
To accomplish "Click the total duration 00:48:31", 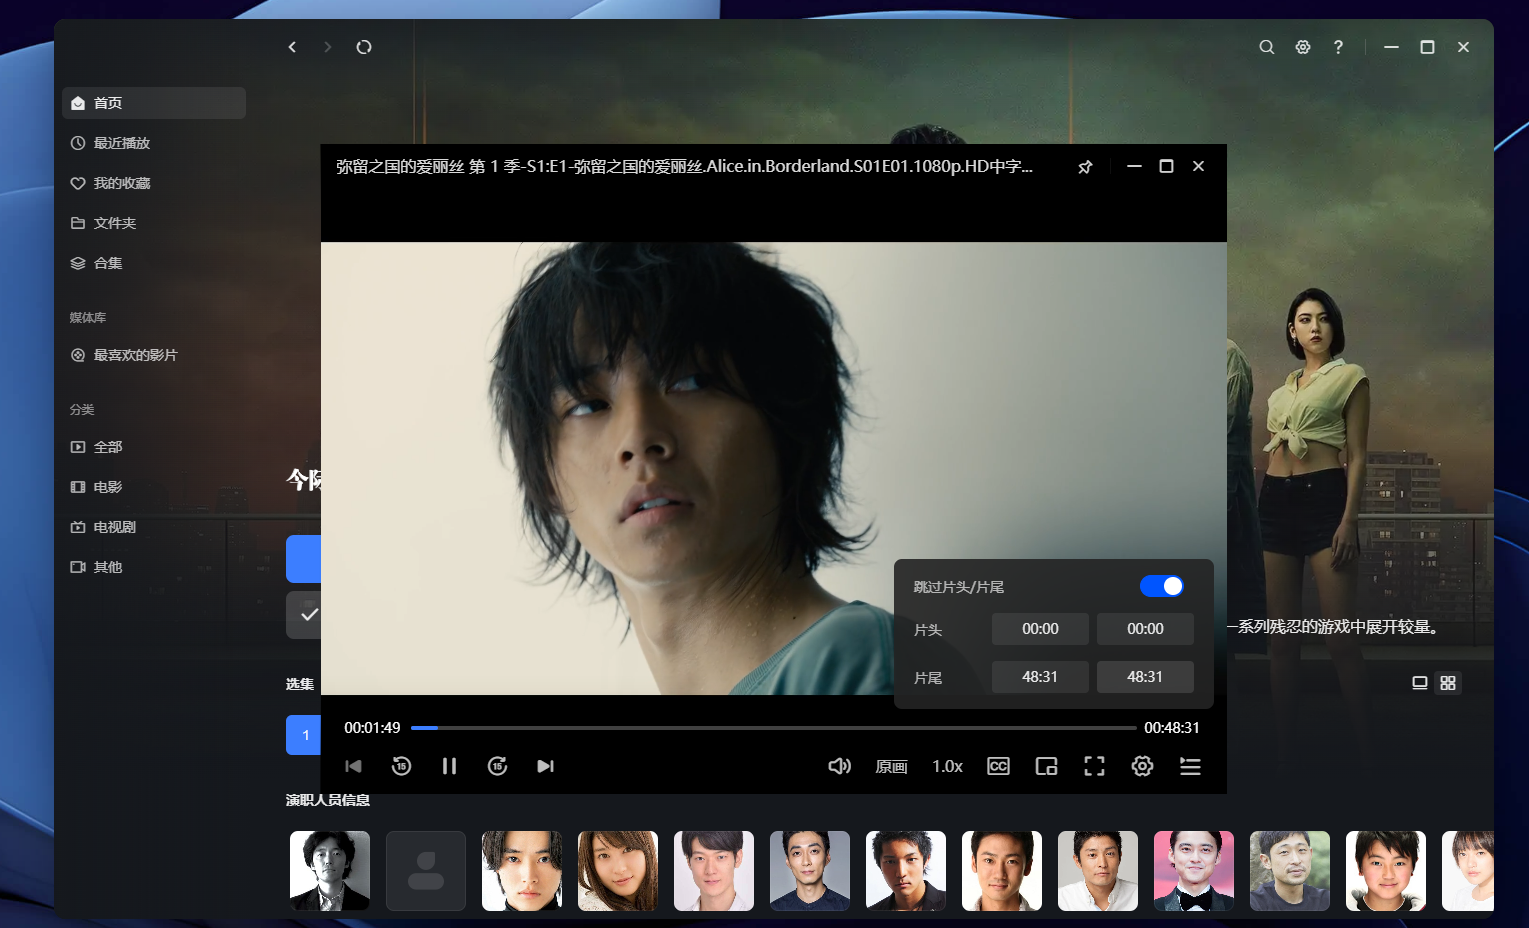I will [1172, 728].
